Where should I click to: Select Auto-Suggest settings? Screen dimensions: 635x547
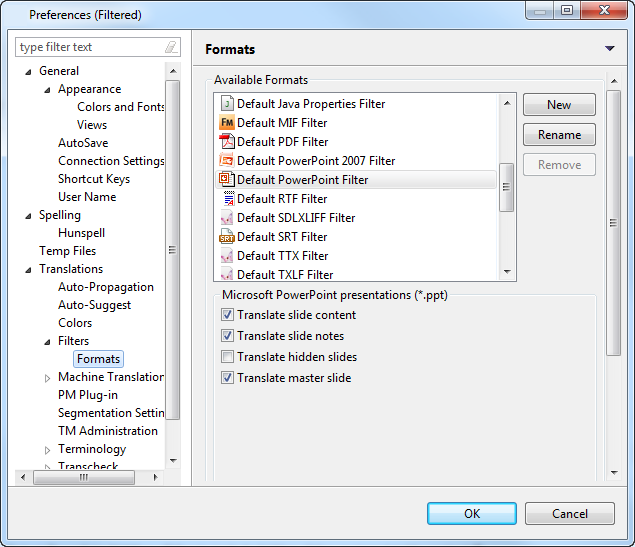pos(94,305)
